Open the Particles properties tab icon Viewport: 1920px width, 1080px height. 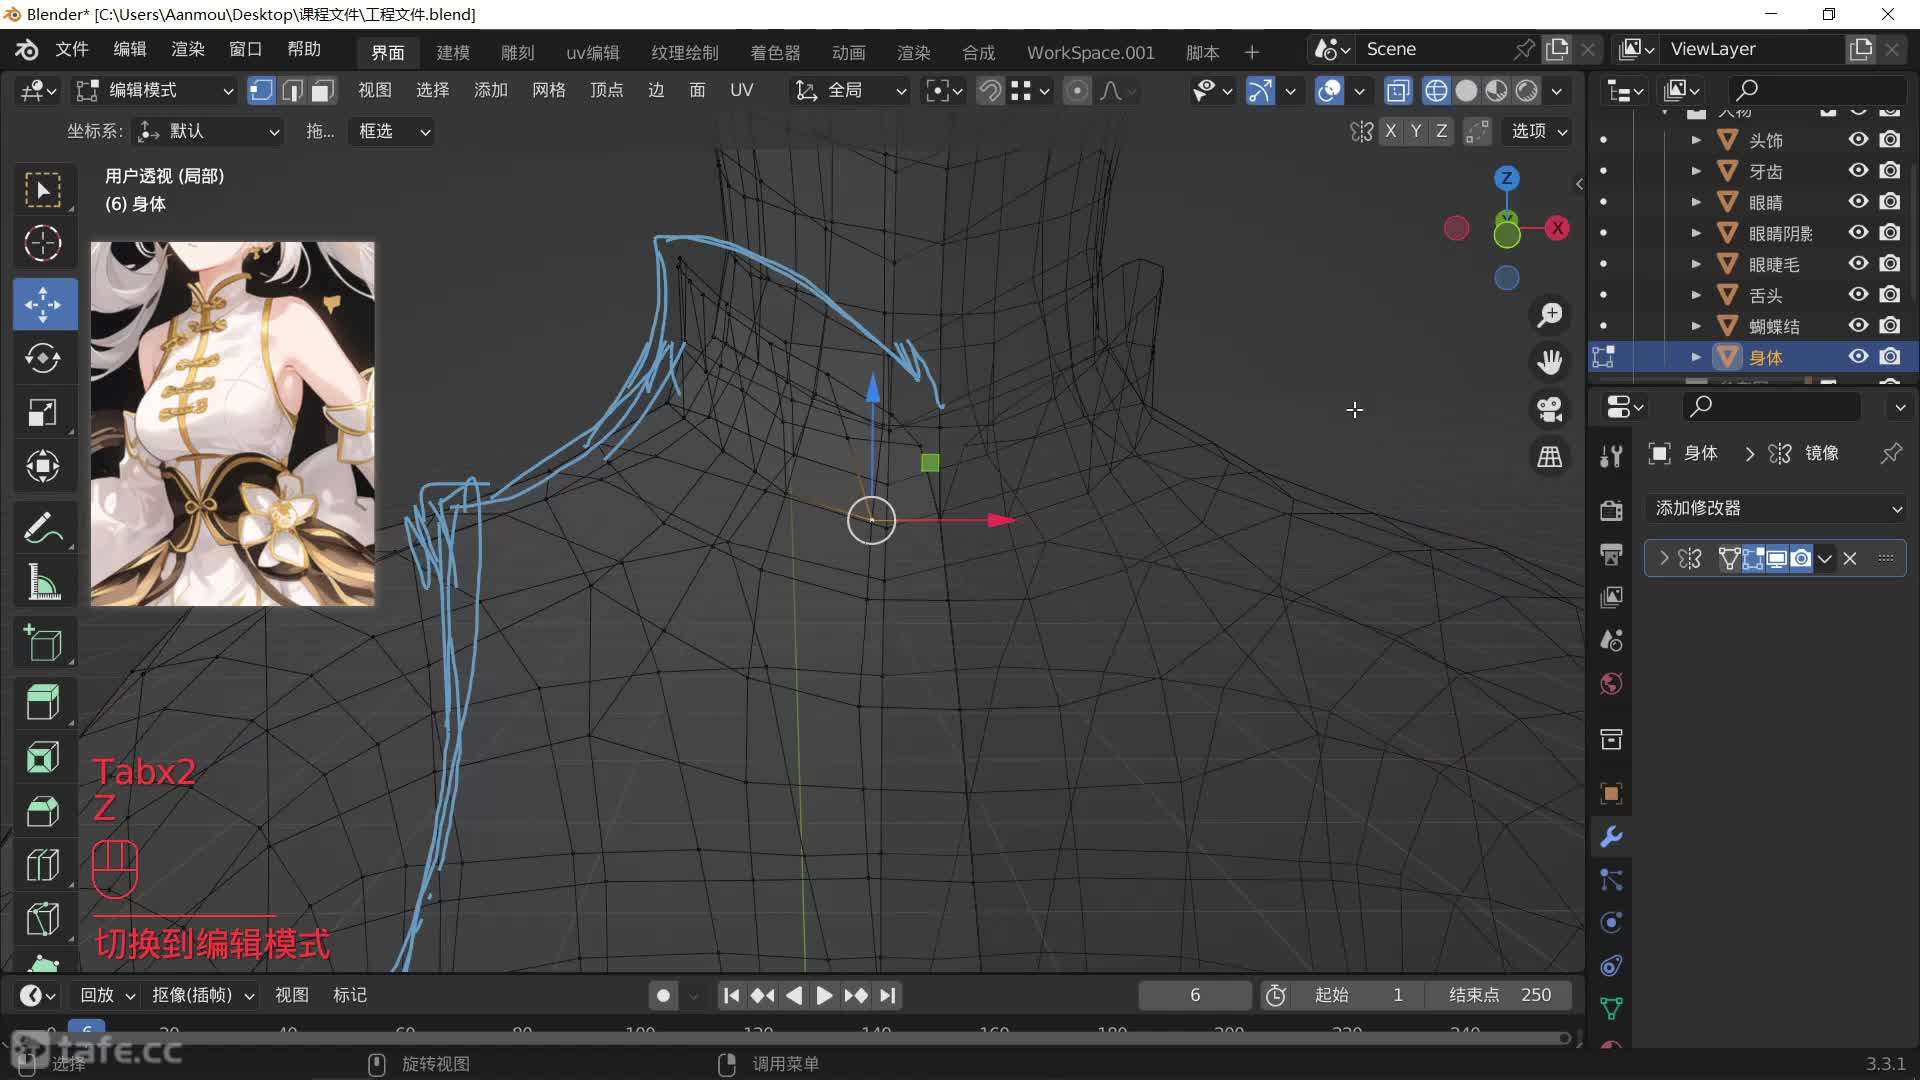point(1611,880)
